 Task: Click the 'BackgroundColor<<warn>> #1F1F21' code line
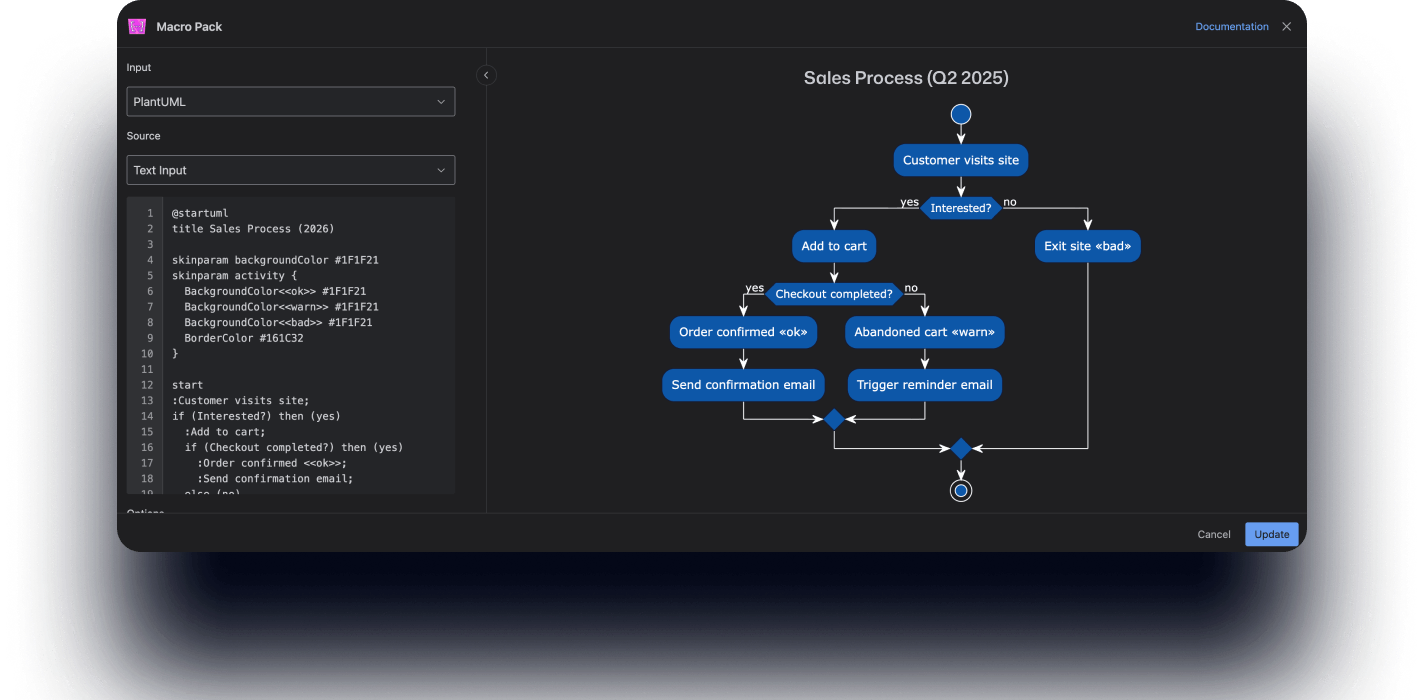pos(281,307)
